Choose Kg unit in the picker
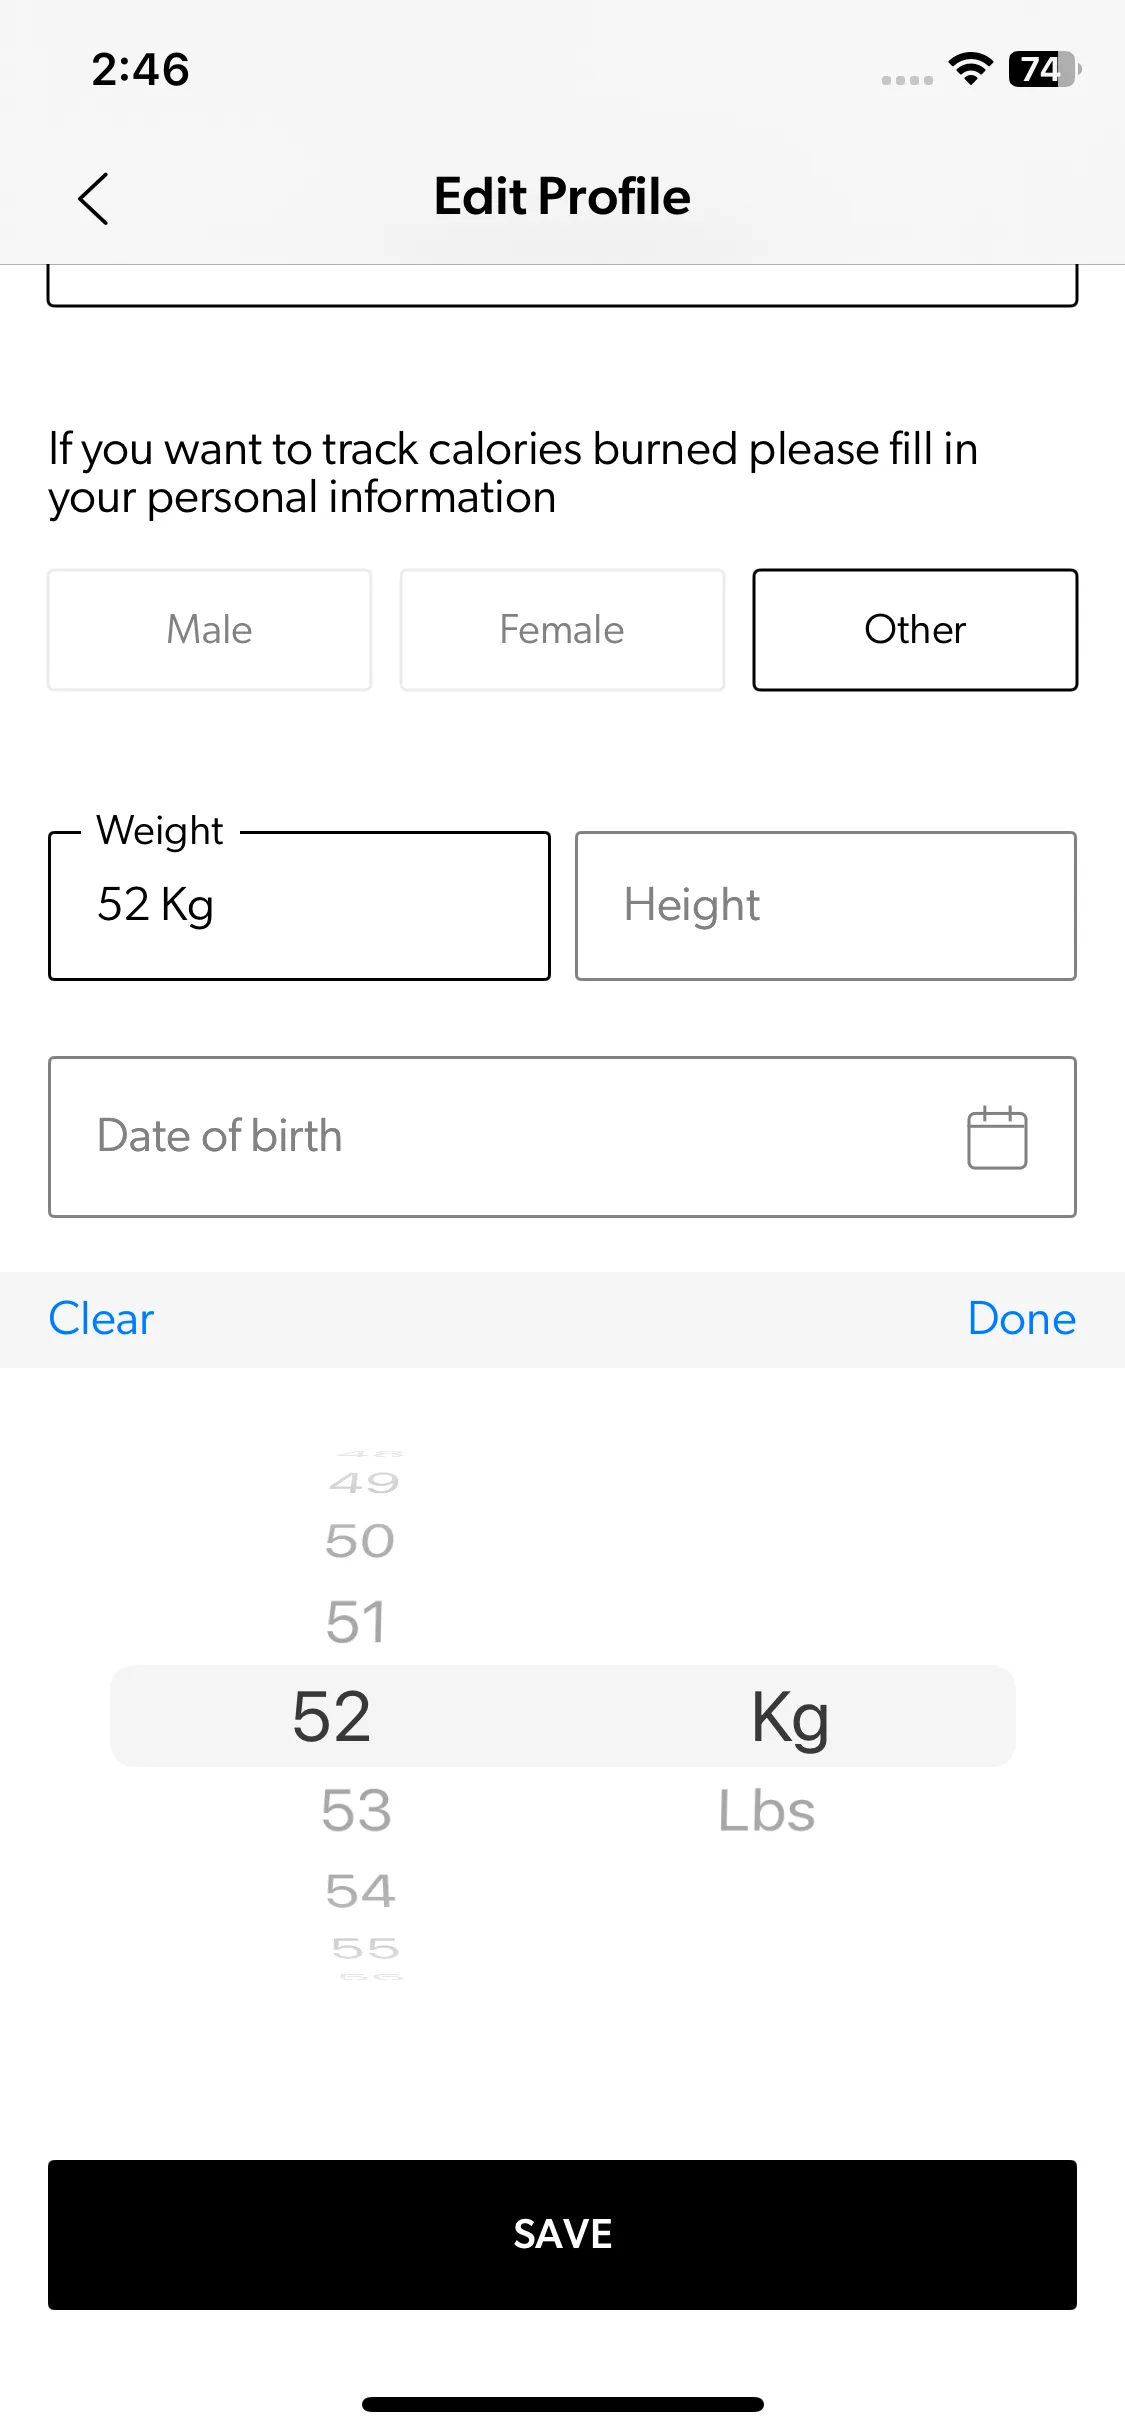Screen dimensions: 1125x2436 789,1717
